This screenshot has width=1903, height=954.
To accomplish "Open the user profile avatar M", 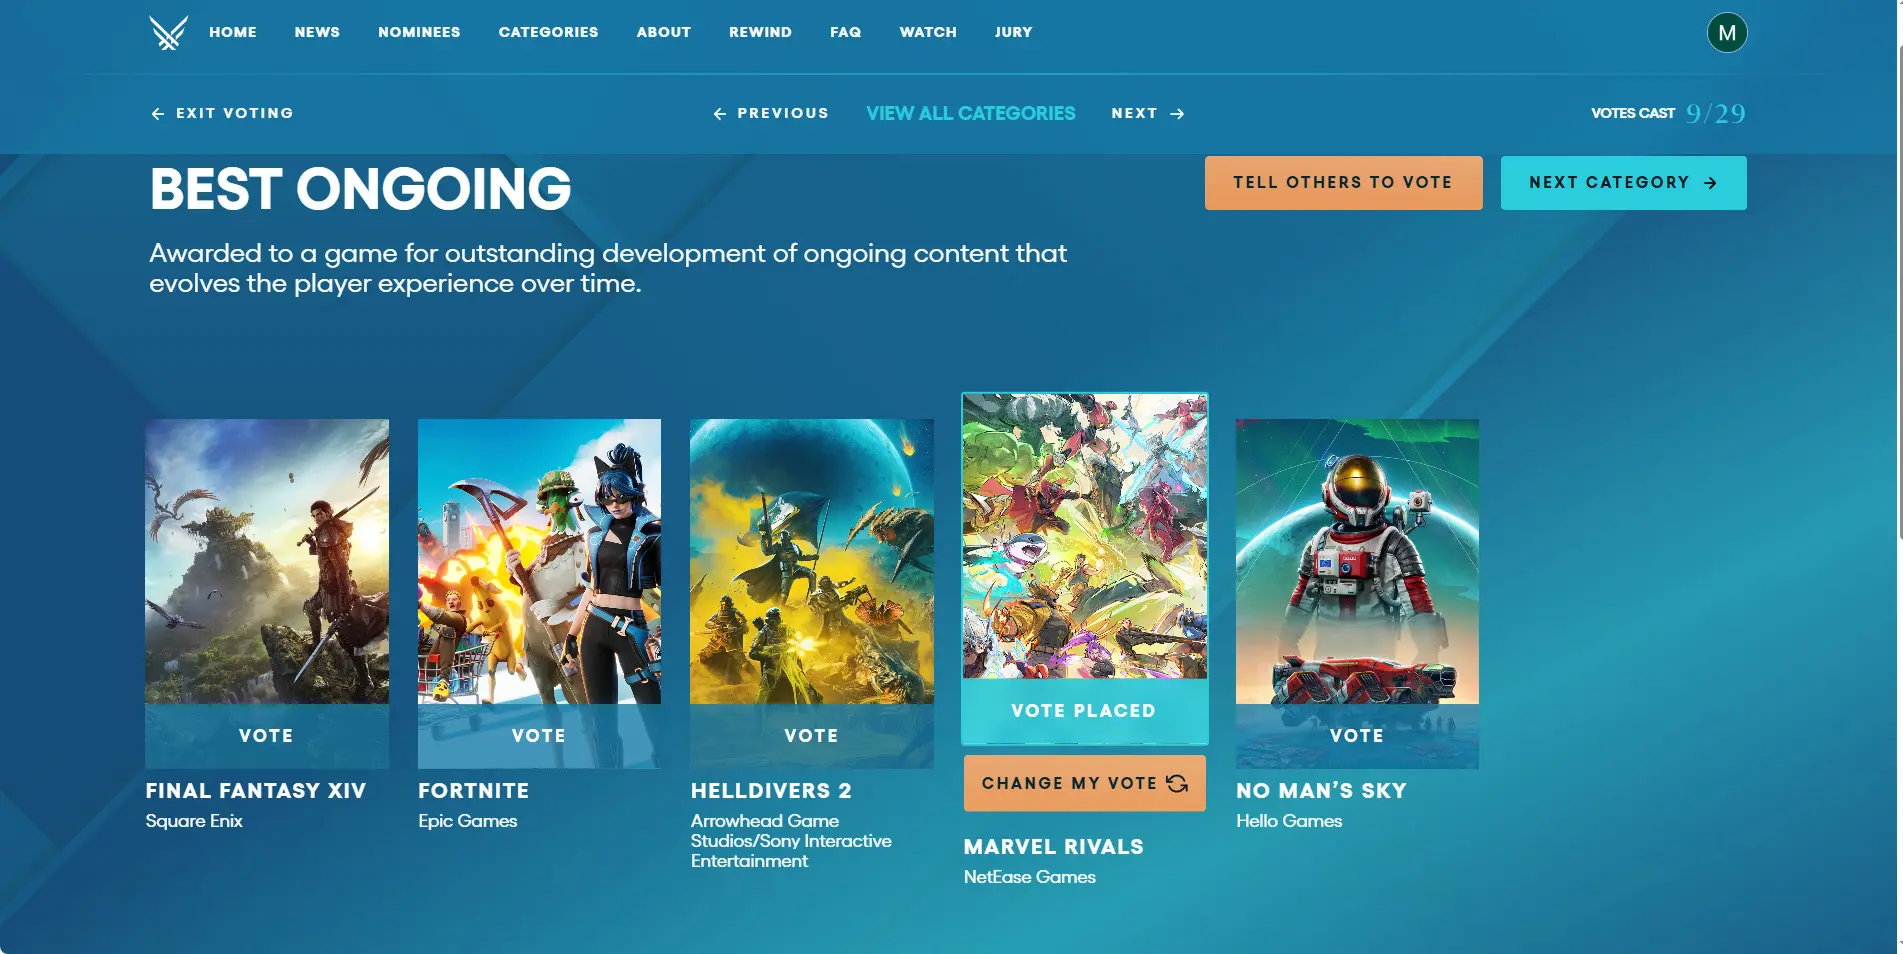I will pyautogui.click(x=1727, y=33).
